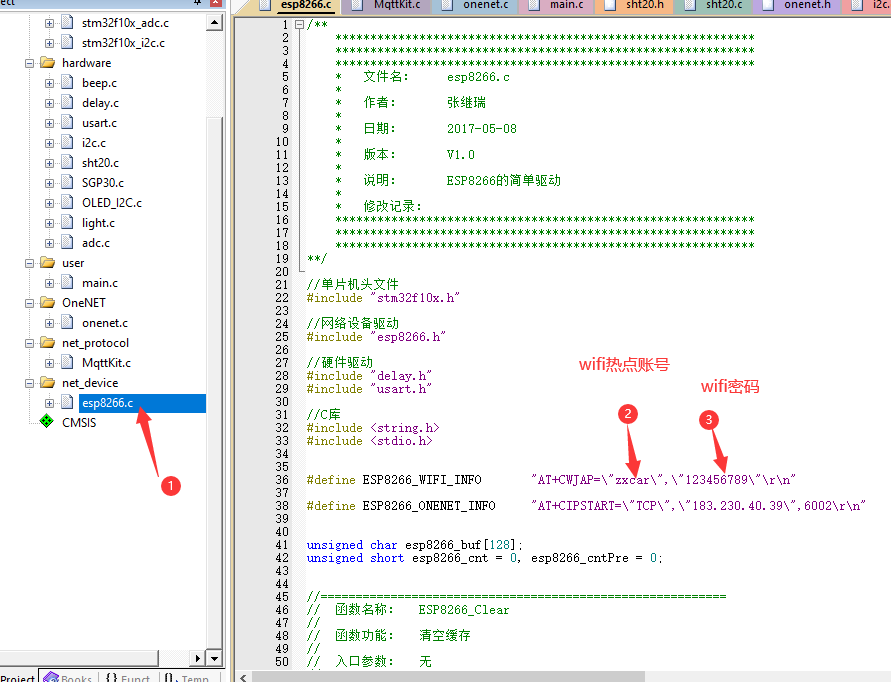Collapse the net_device folder
891x682 pixels.
click(30, 384)
